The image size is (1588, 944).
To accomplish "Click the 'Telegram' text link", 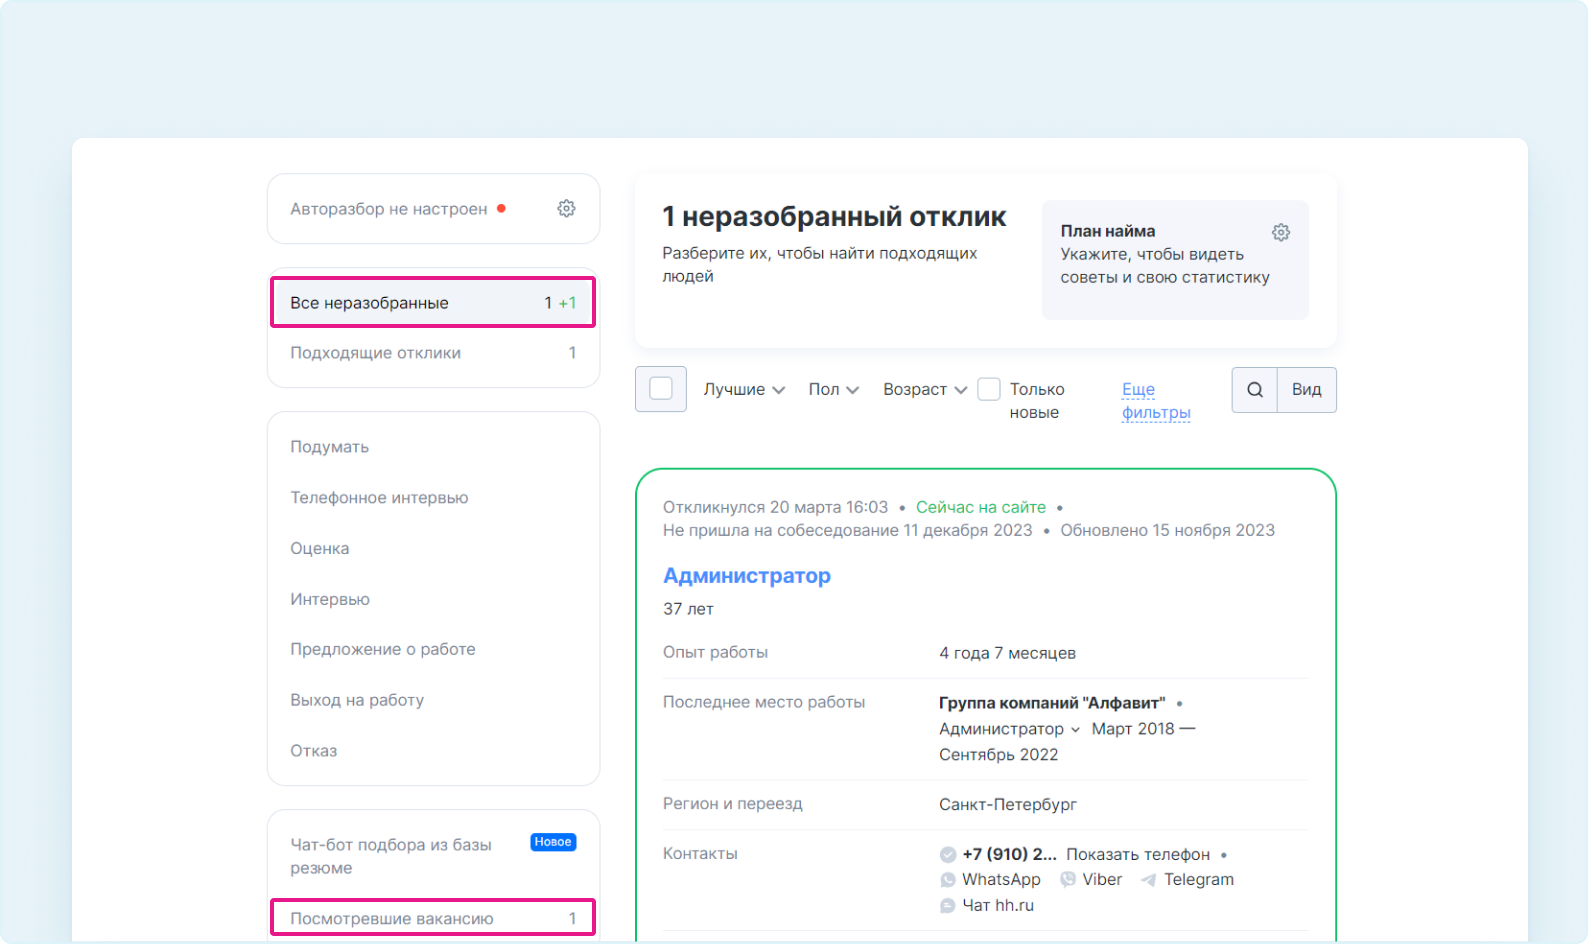I will click(1199, 880).
